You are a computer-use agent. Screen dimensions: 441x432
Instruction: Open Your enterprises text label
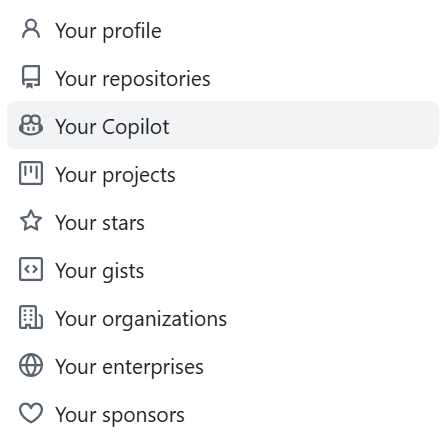coord(129,367)
